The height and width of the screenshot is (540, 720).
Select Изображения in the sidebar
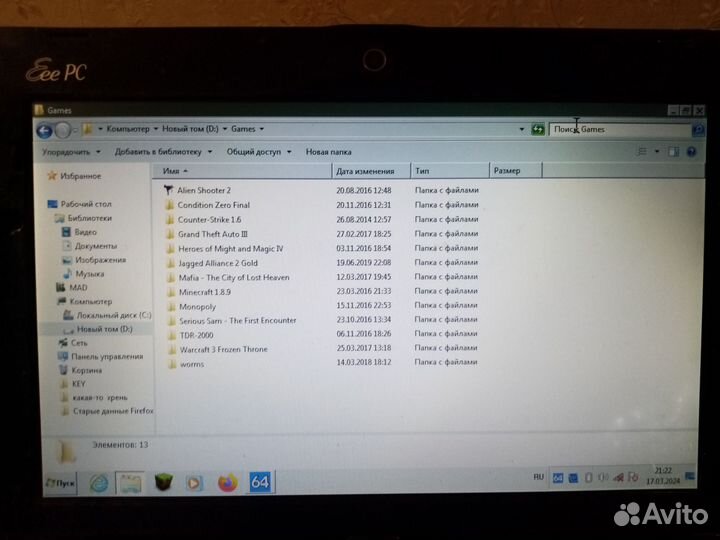(x=94, y=260)
